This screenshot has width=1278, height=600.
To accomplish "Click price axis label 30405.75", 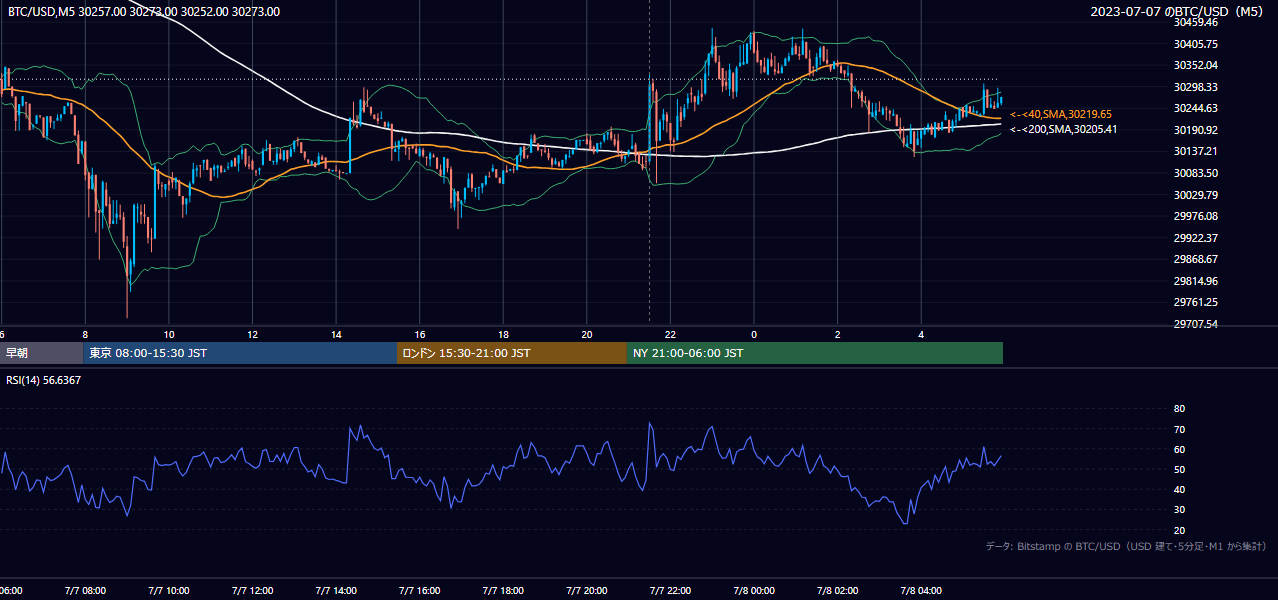I will pos(1195,44).
